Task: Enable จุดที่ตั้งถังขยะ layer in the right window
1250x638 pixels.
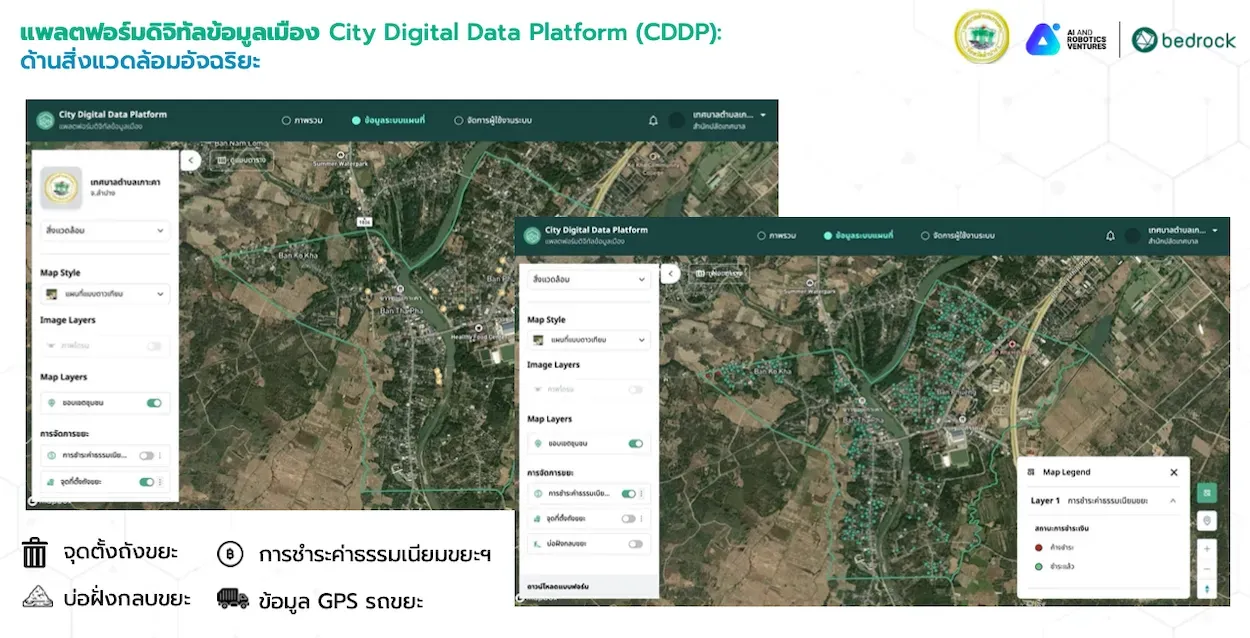Action: coord(628,519)
